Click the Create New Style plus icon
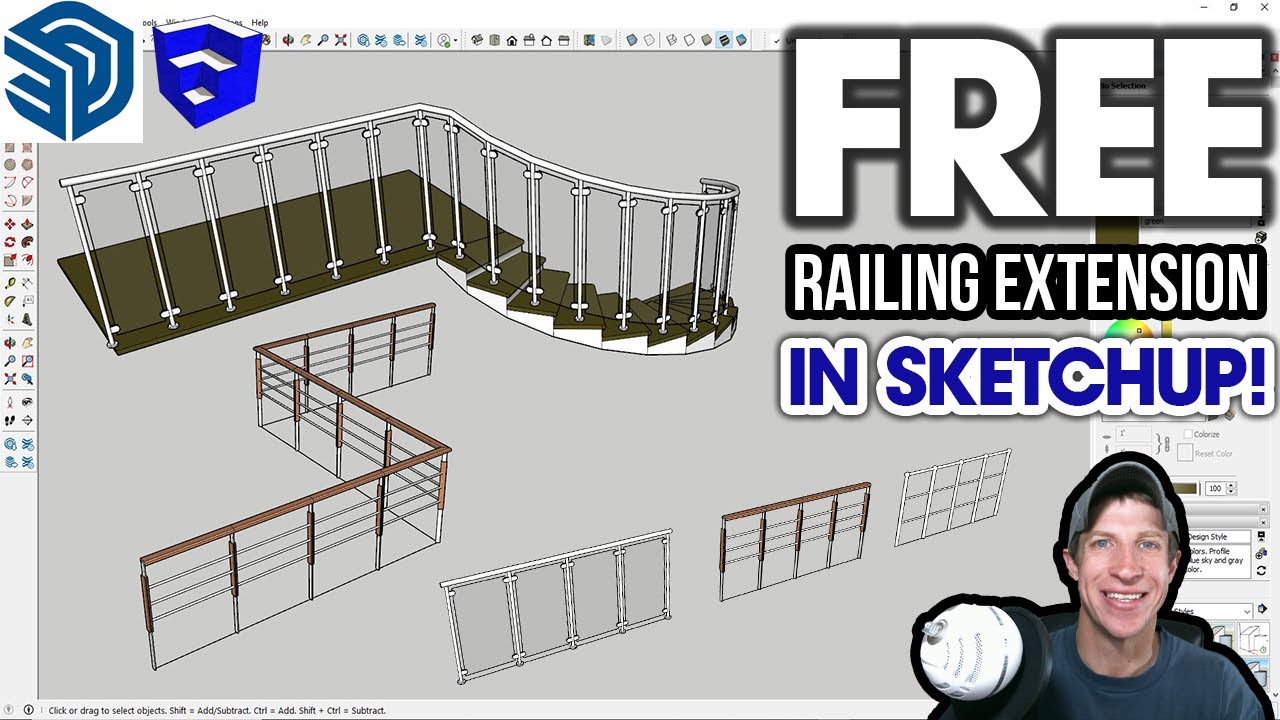The height and width of the screenshot is (720, 1280). 1261,554
